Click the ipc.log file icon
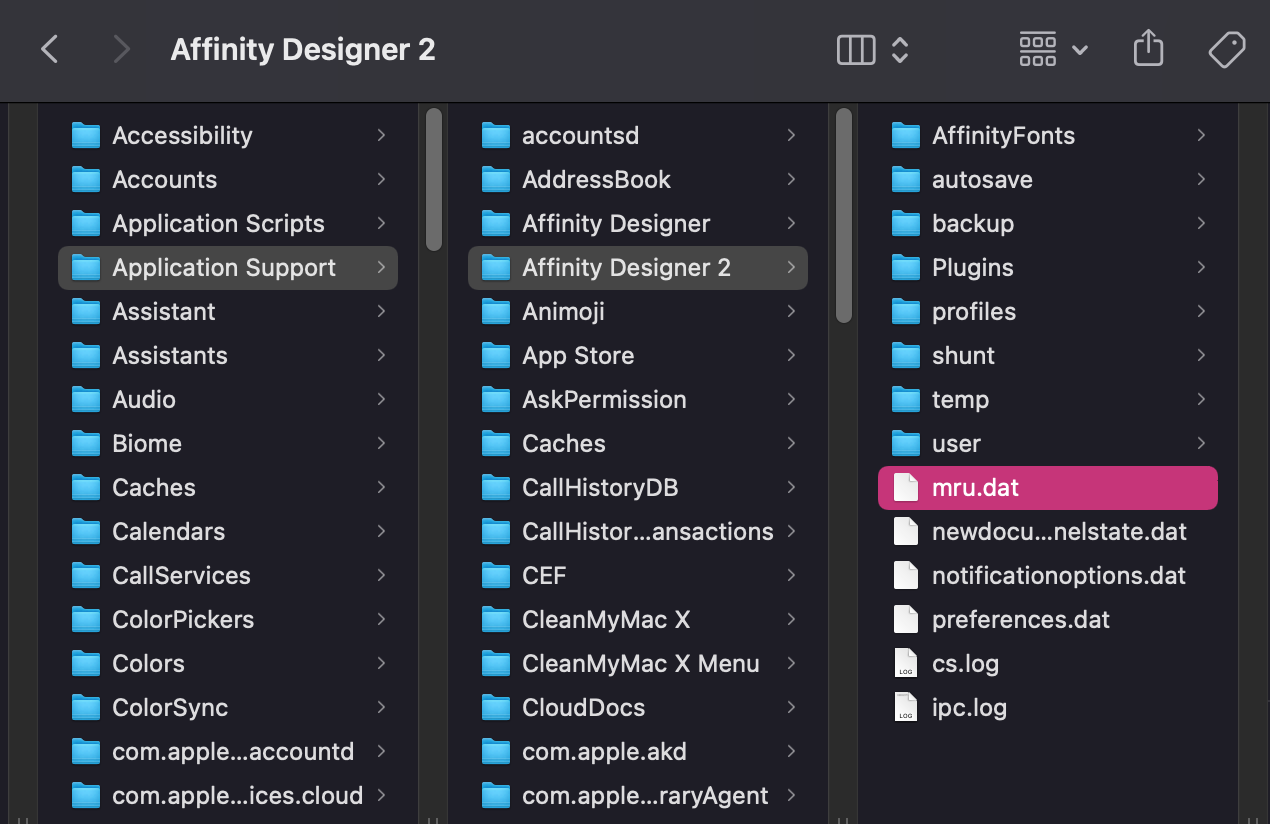The height and width of the screenshot is (824, 1270). (x=906, y=707)
